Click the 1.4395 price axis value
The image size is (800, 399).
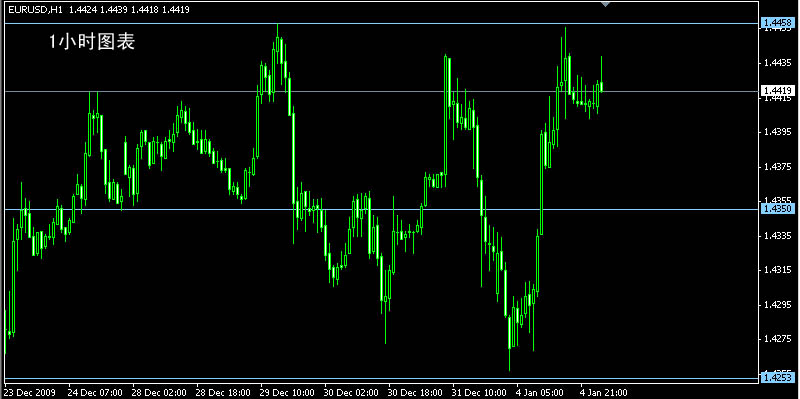click(x=778, y=132)
